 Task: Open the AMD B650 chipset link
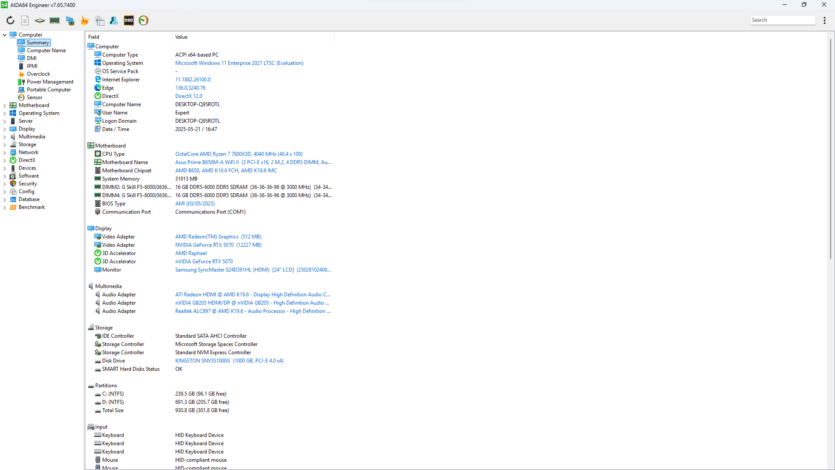coord(226,170)
